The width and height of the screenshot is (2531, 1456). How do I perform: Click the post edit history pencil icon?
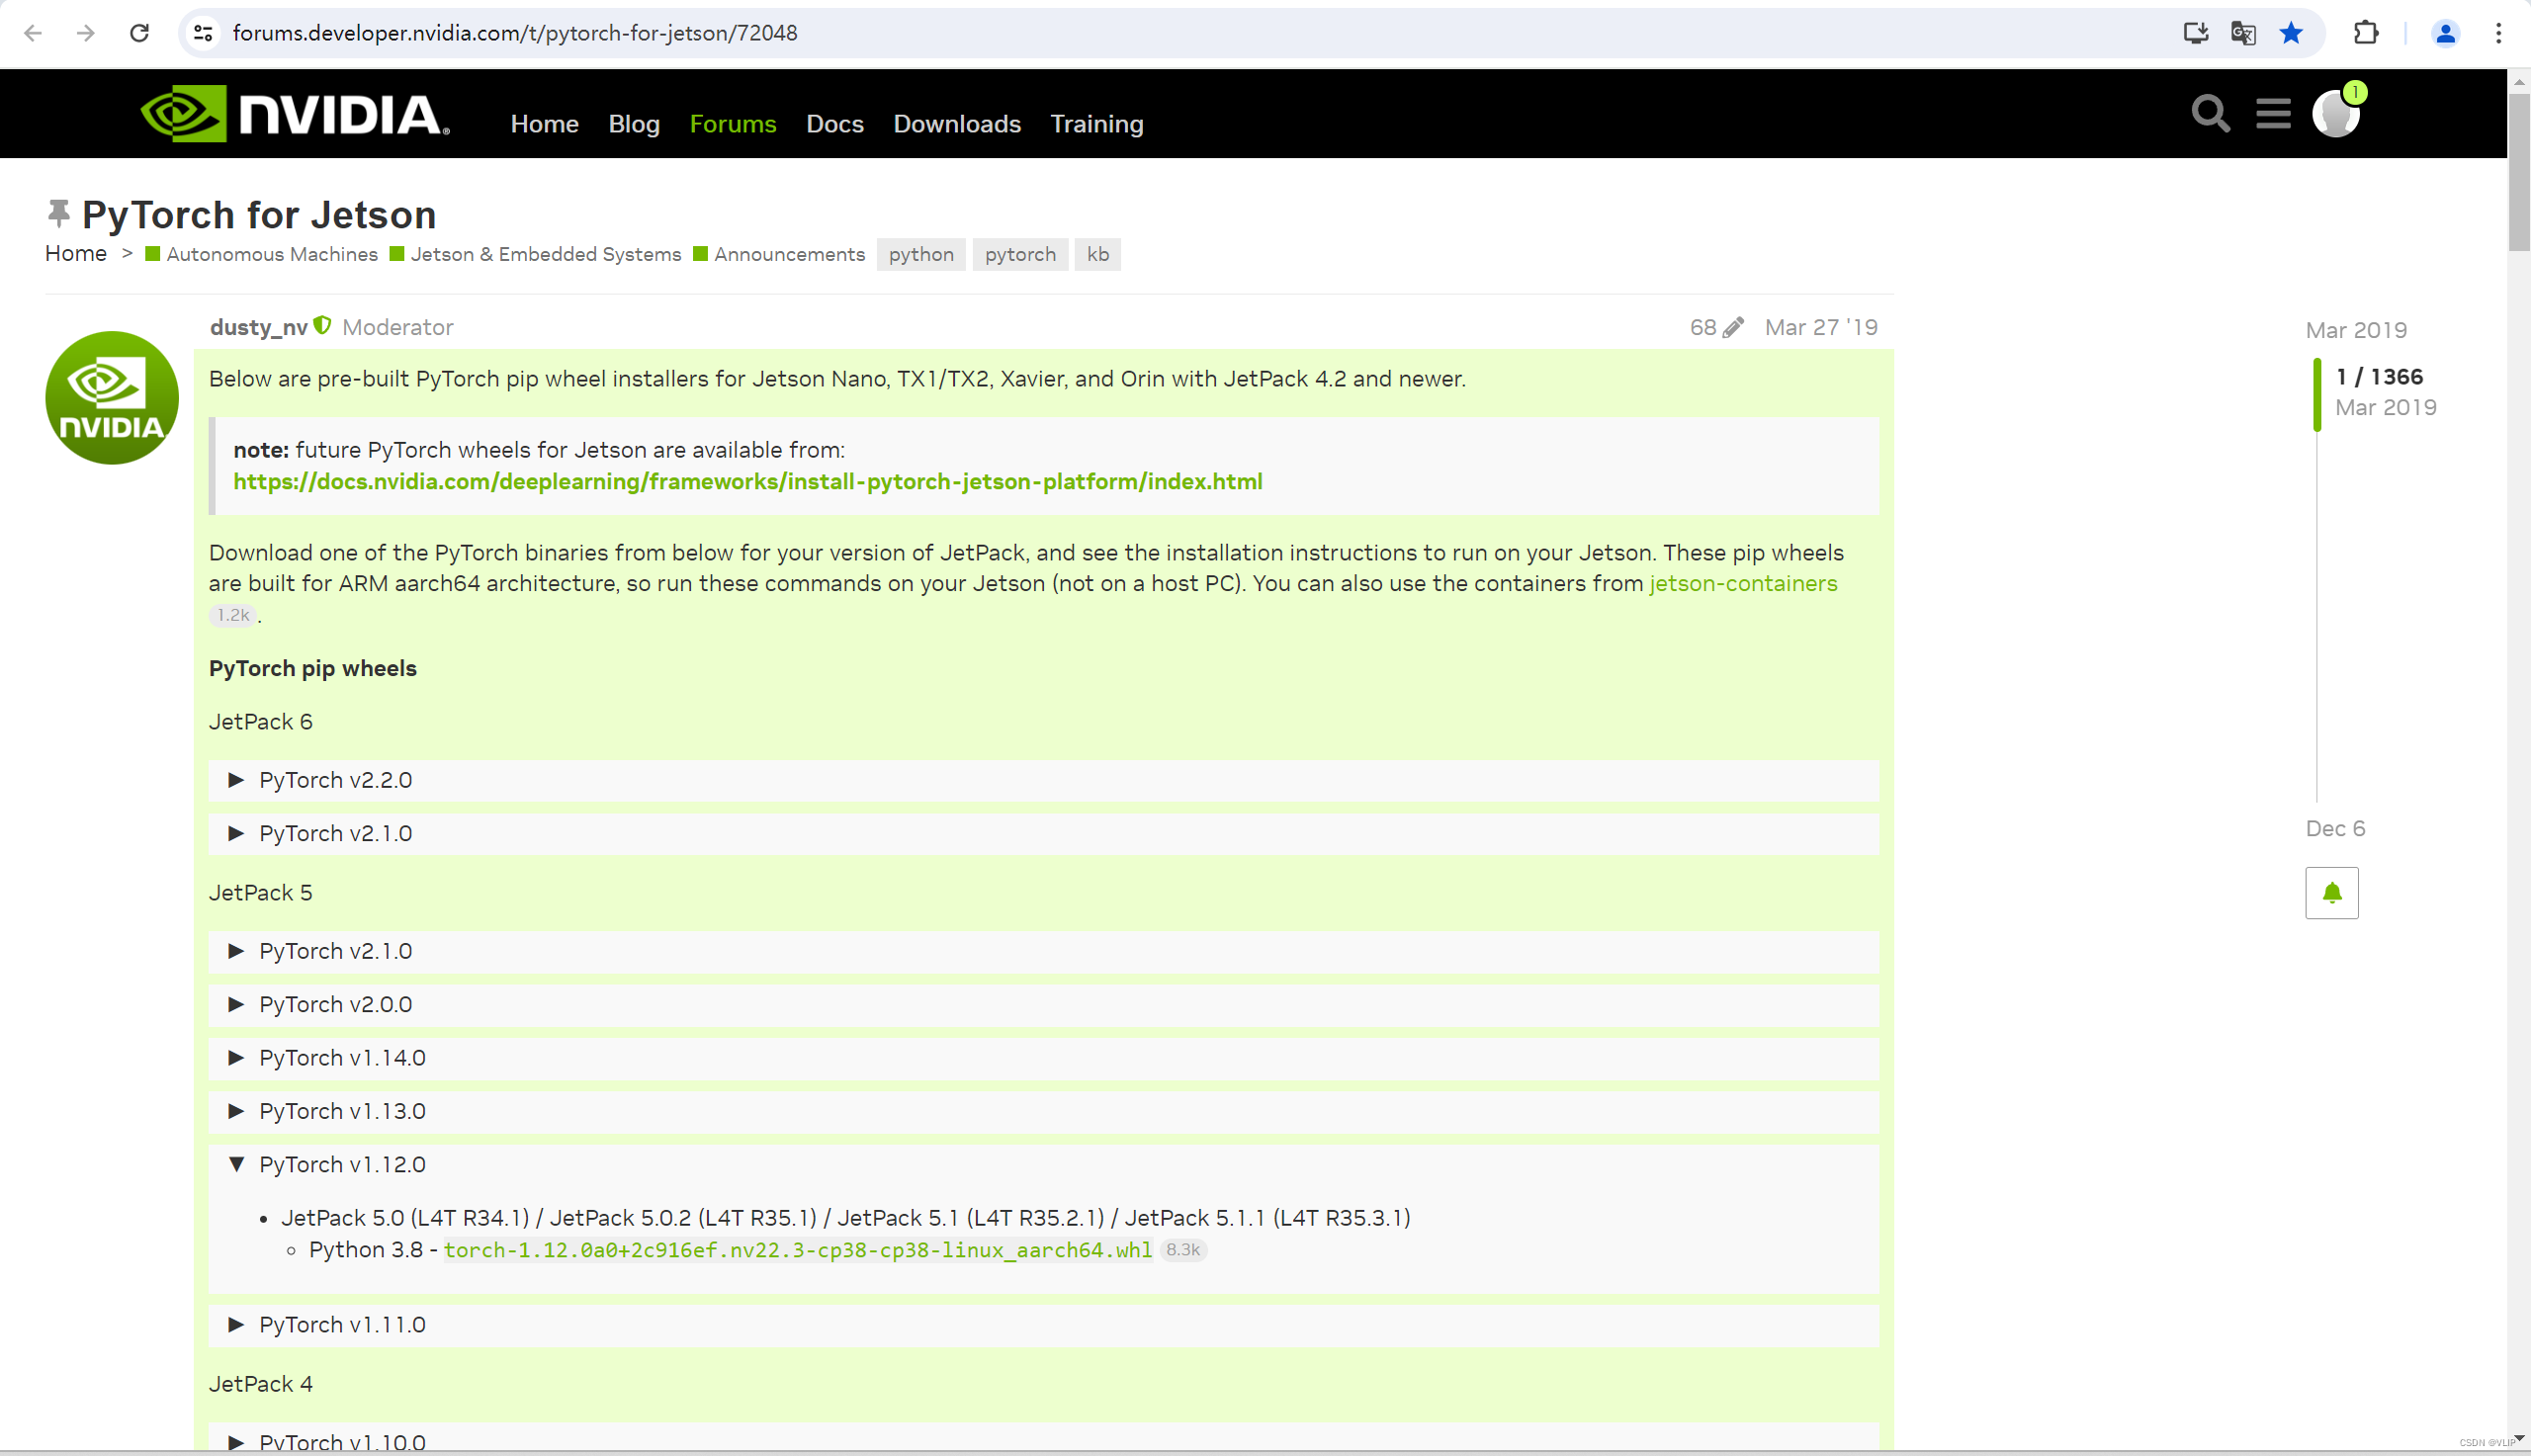[1733, 327]
